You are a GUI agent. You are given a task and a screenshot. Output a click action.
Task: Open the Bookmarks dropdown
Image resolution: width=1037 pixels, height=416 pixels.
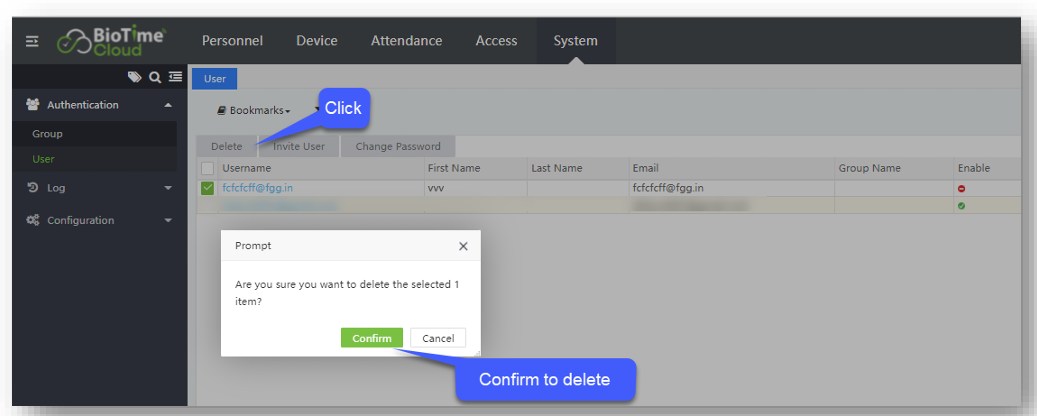tap(254, 111)
